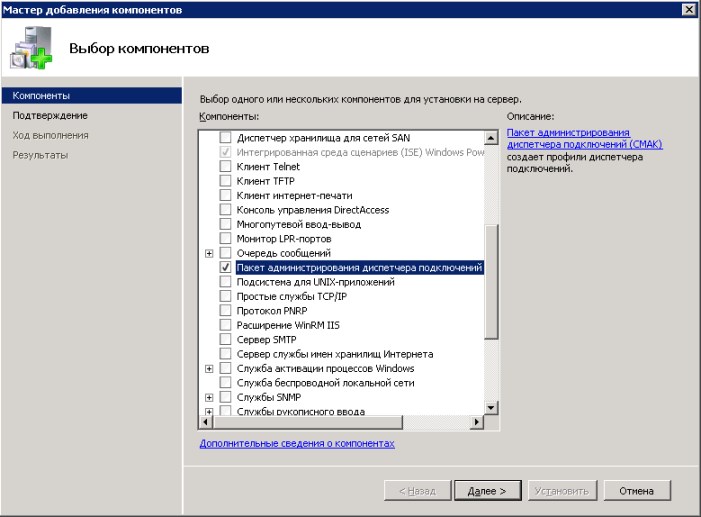Click the server wizard icon in header
The height and width of the screenshot is (517, 701).
[x=31, y=48]
